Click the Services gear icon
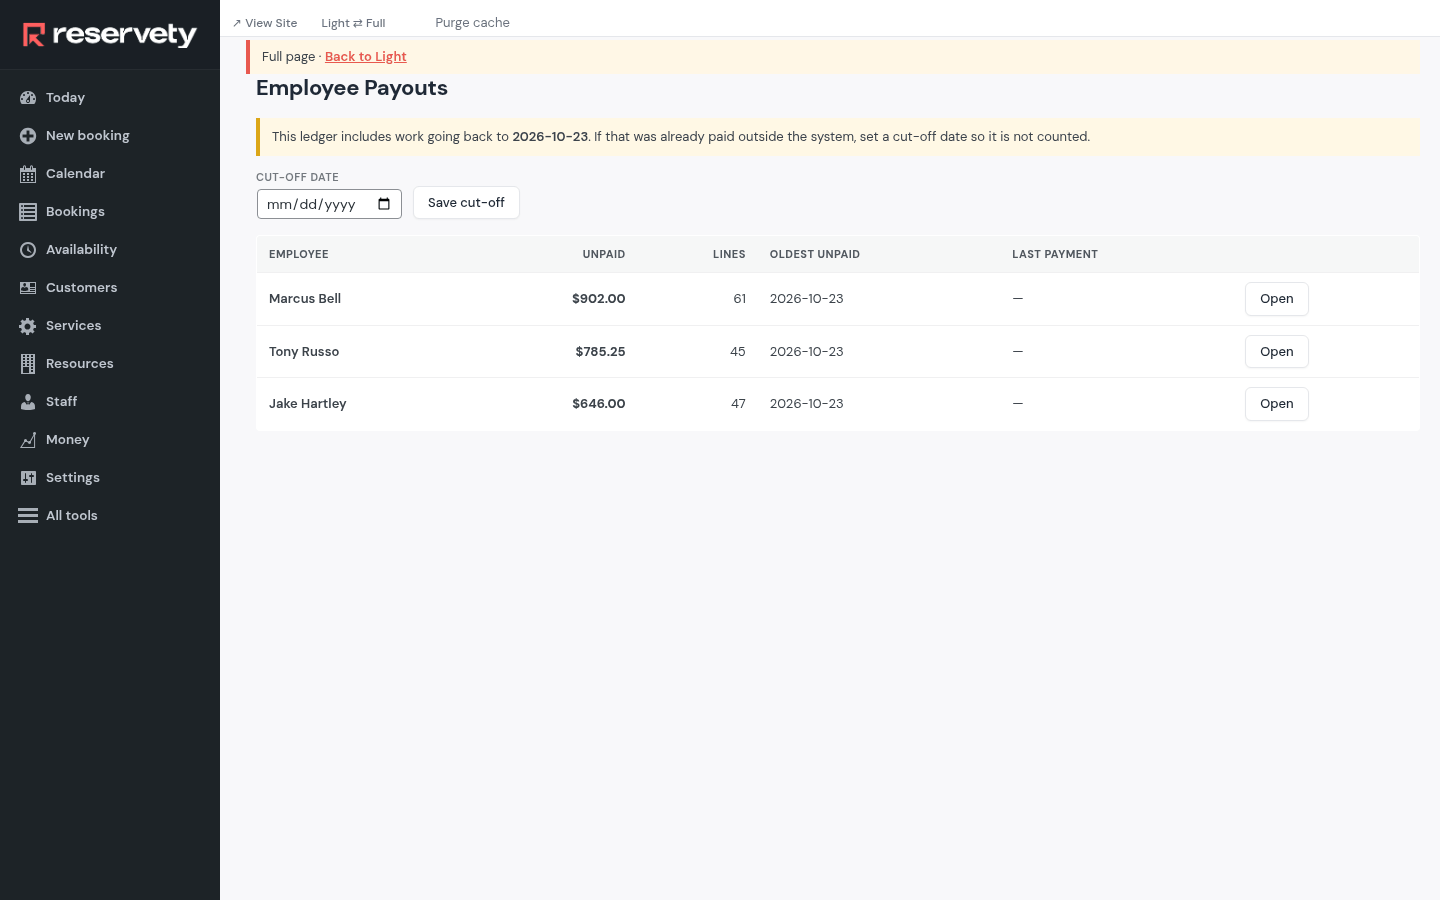The height and width of the screenshot is (900, 1440). pyautogui.click(x=28, y=326)
